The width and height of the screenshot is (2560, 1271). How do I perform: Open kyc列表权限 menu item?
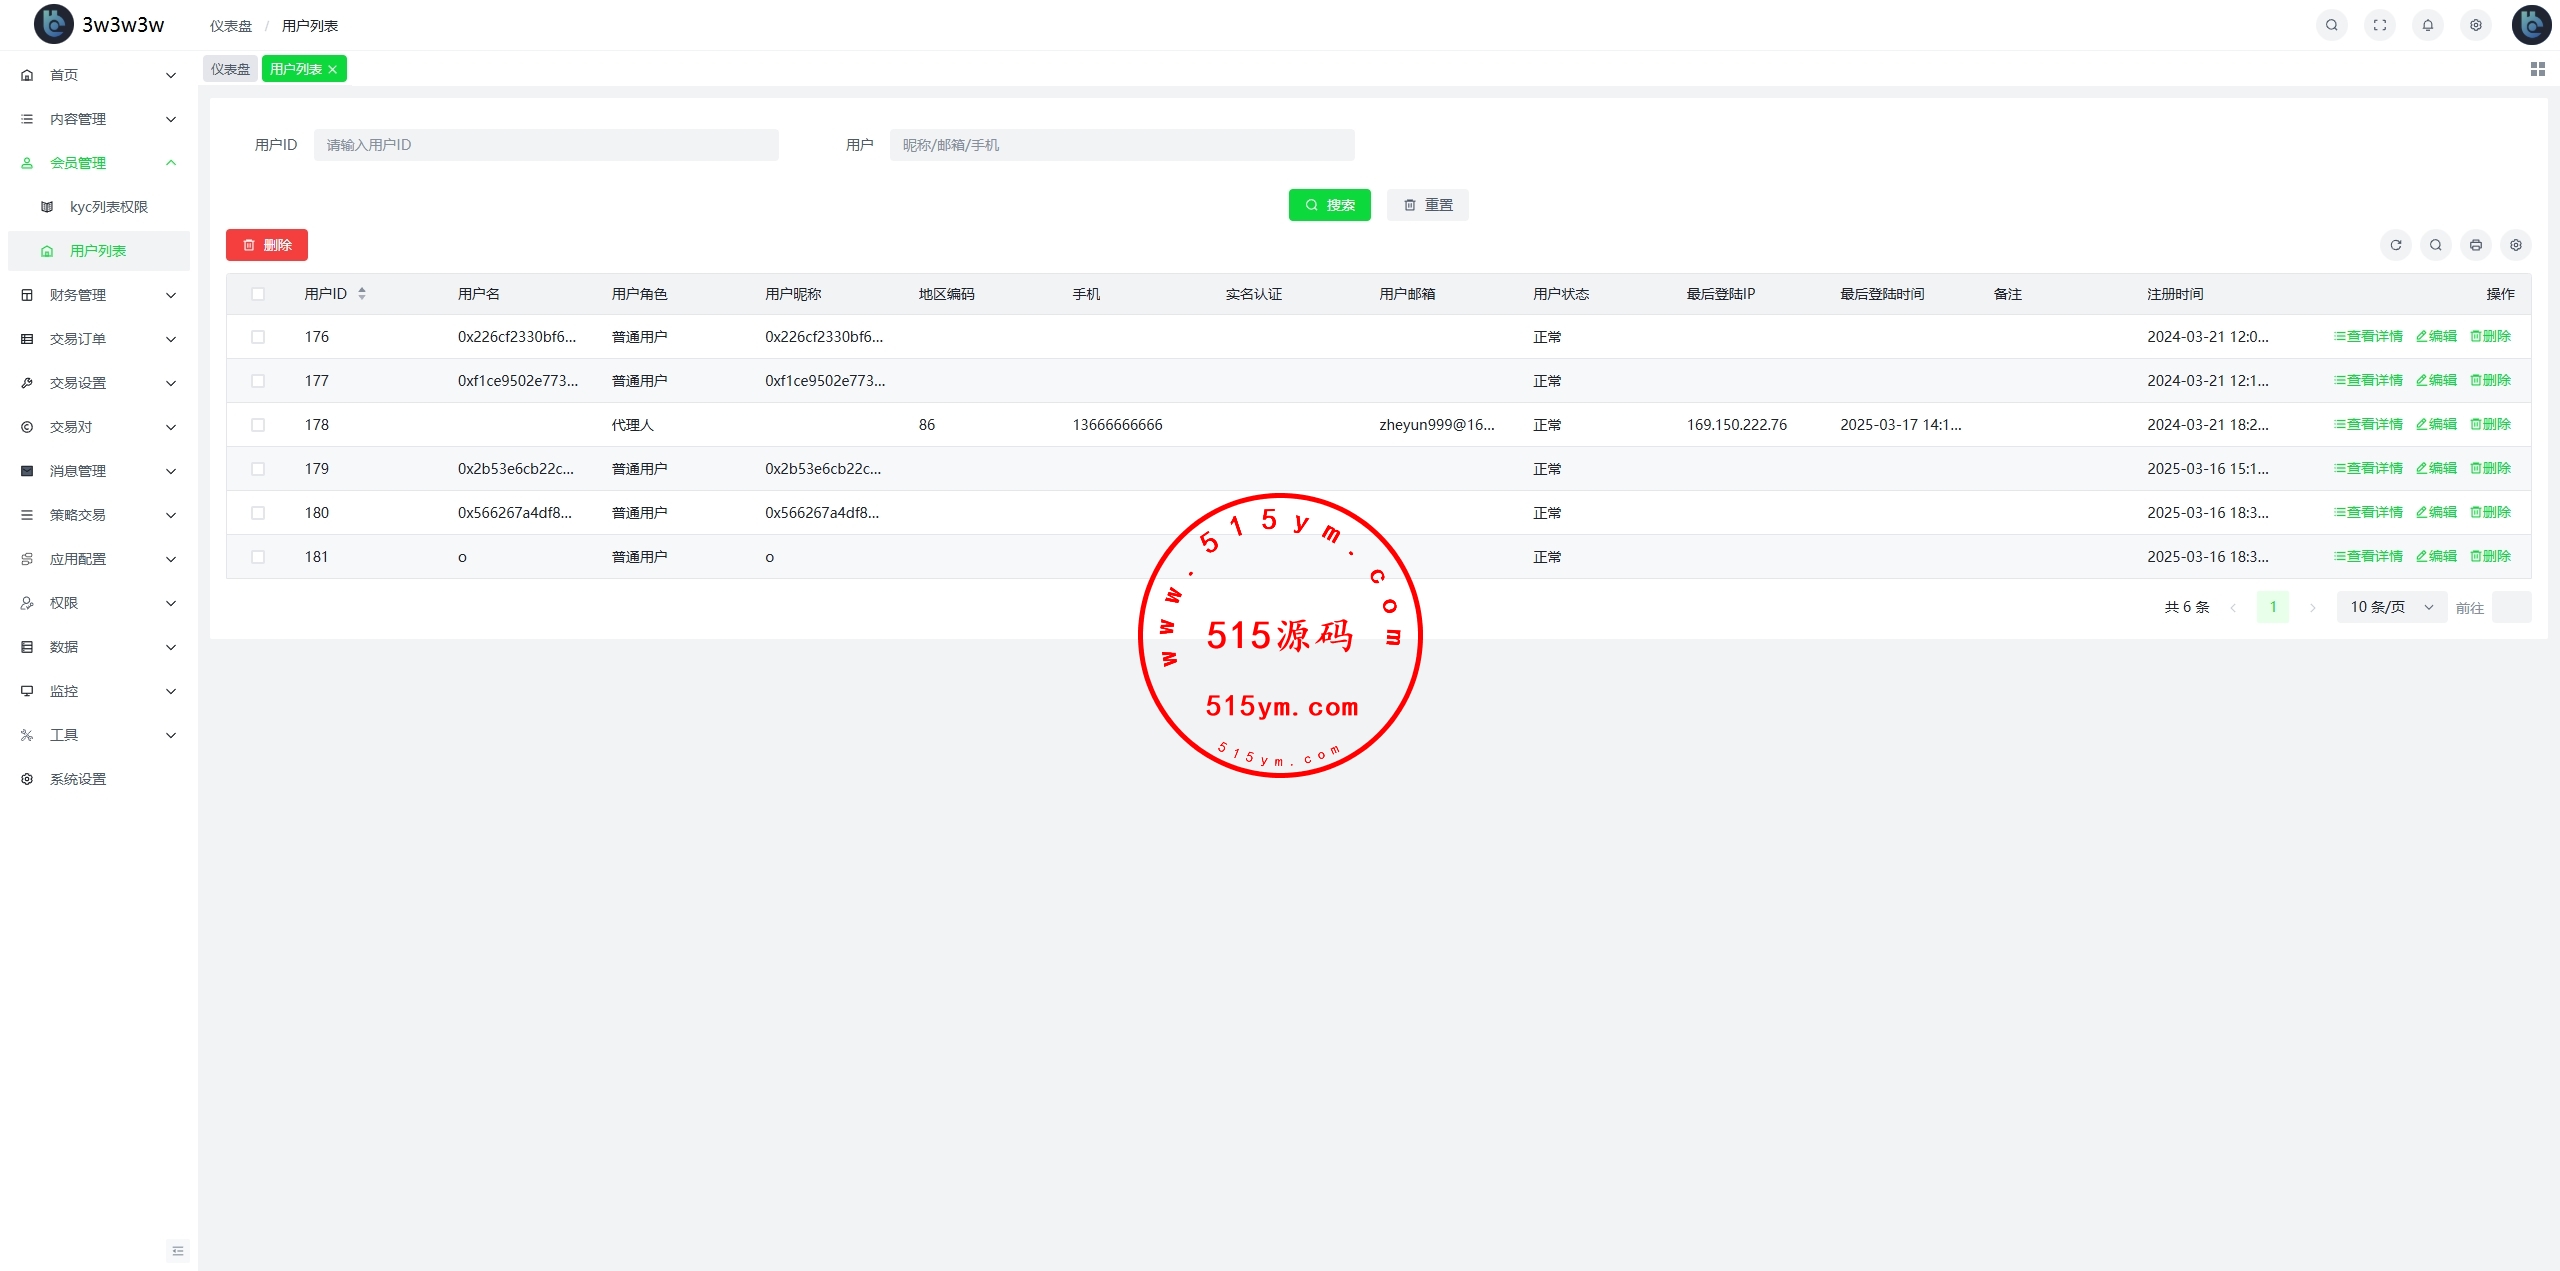(x=108, y=207)
